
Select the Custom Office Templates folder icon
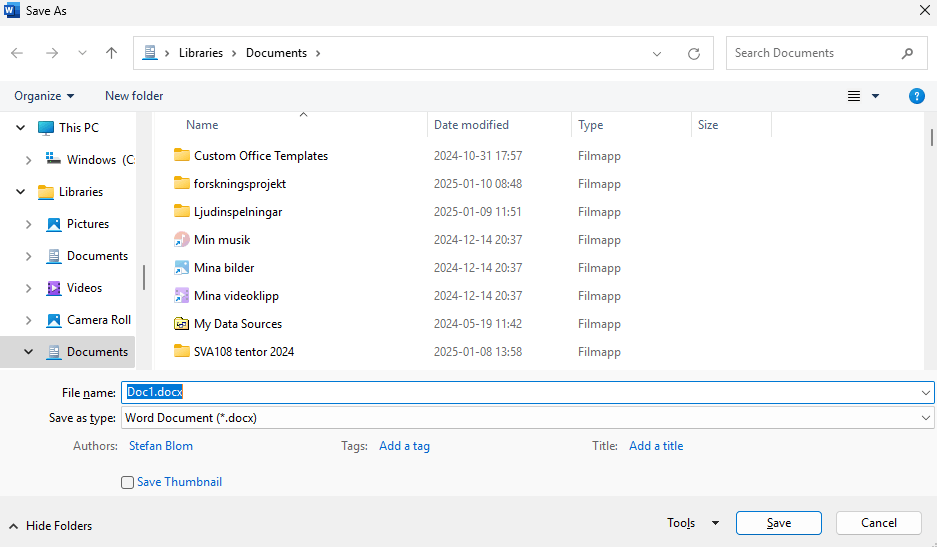pyautogui.click(x=182, y=155)
